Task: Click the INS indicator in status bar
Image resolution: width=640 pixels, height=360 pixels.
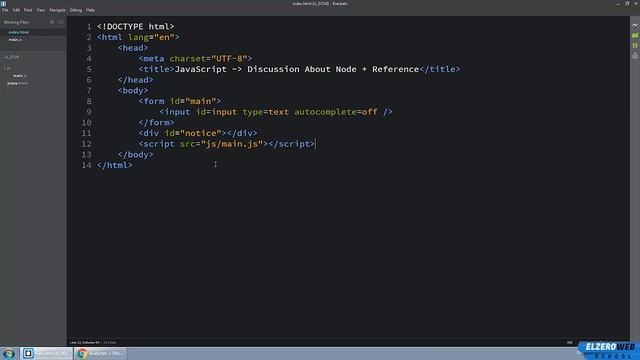Action: 570,342
